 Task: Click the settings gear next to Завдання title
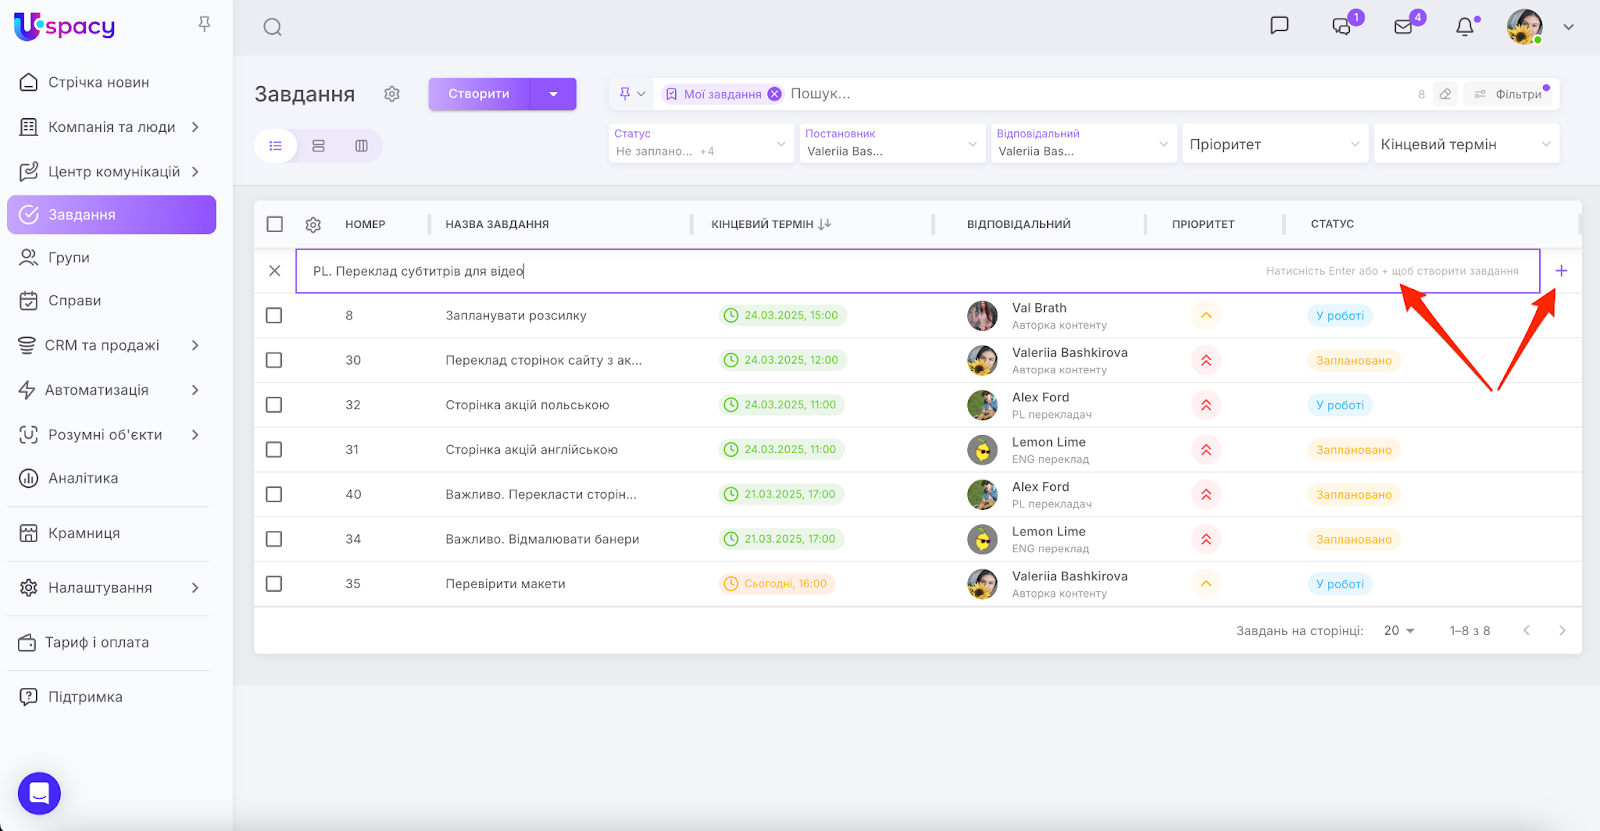tap(392, 94)
